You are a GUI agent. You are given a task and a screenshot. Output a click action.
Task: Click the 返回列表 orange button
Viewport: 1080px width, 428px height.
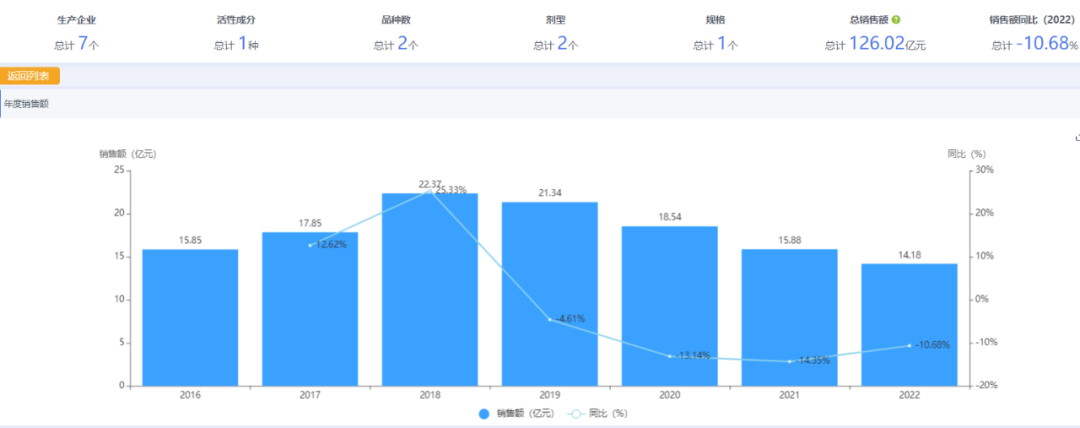pyautogui.click(x=31, y=76)
